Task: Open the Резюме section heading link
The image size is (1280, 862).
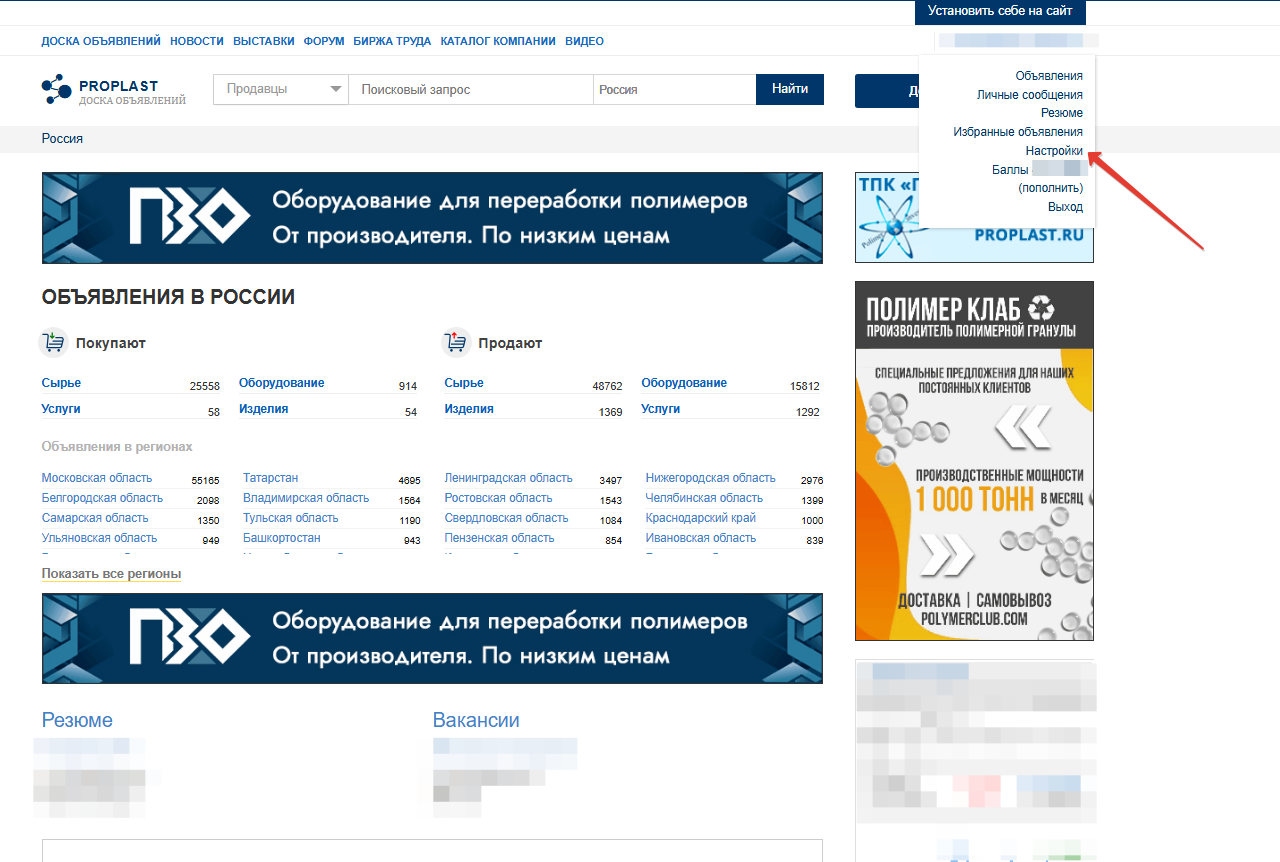Action: tap(77, 720)
